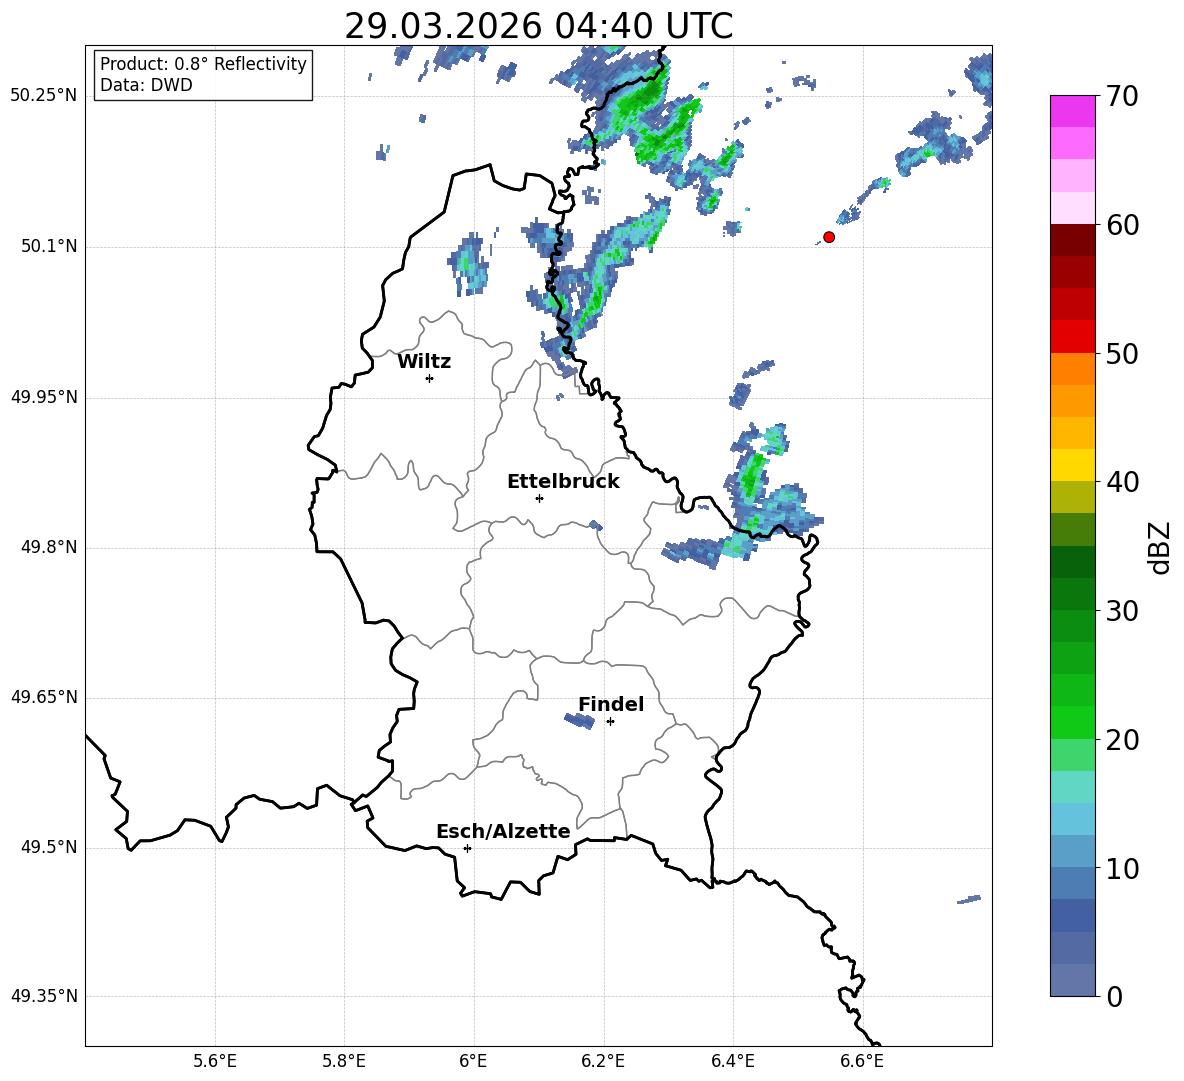Click the bright green 20 dBZ colorbar swatch
Image resolution: width=1184 pixels, height=1081 pixels.
tap(1073, 722)
